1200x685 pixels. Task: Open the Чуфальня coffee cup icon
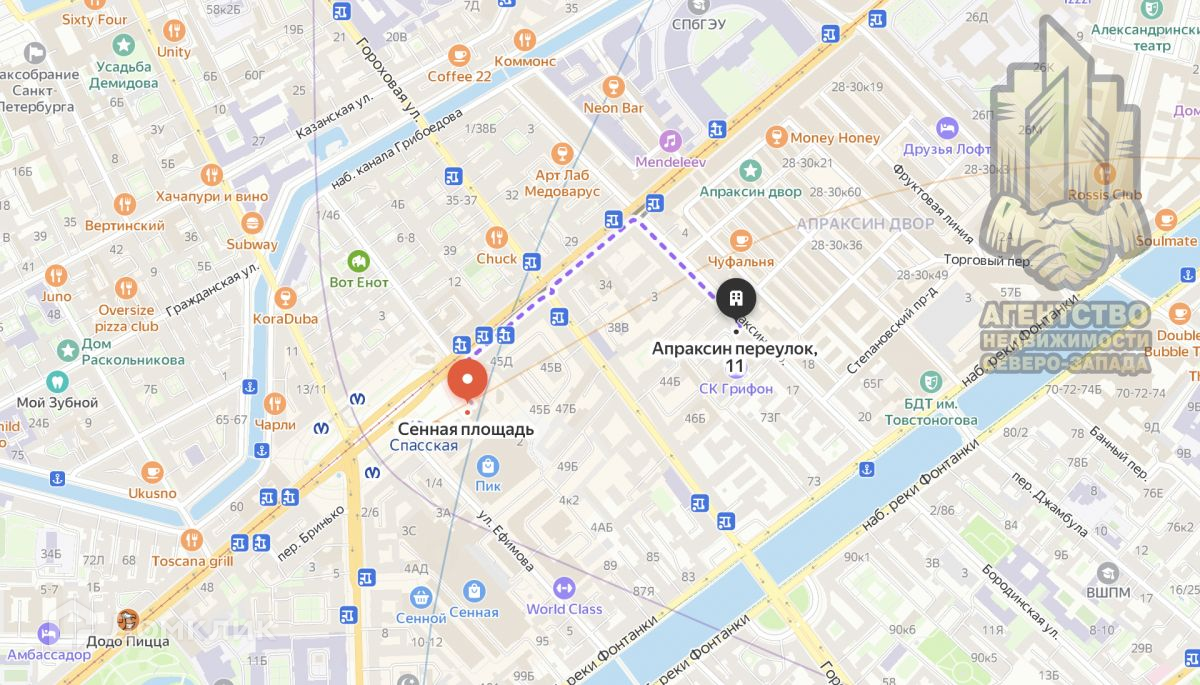[x=740, y=240]
